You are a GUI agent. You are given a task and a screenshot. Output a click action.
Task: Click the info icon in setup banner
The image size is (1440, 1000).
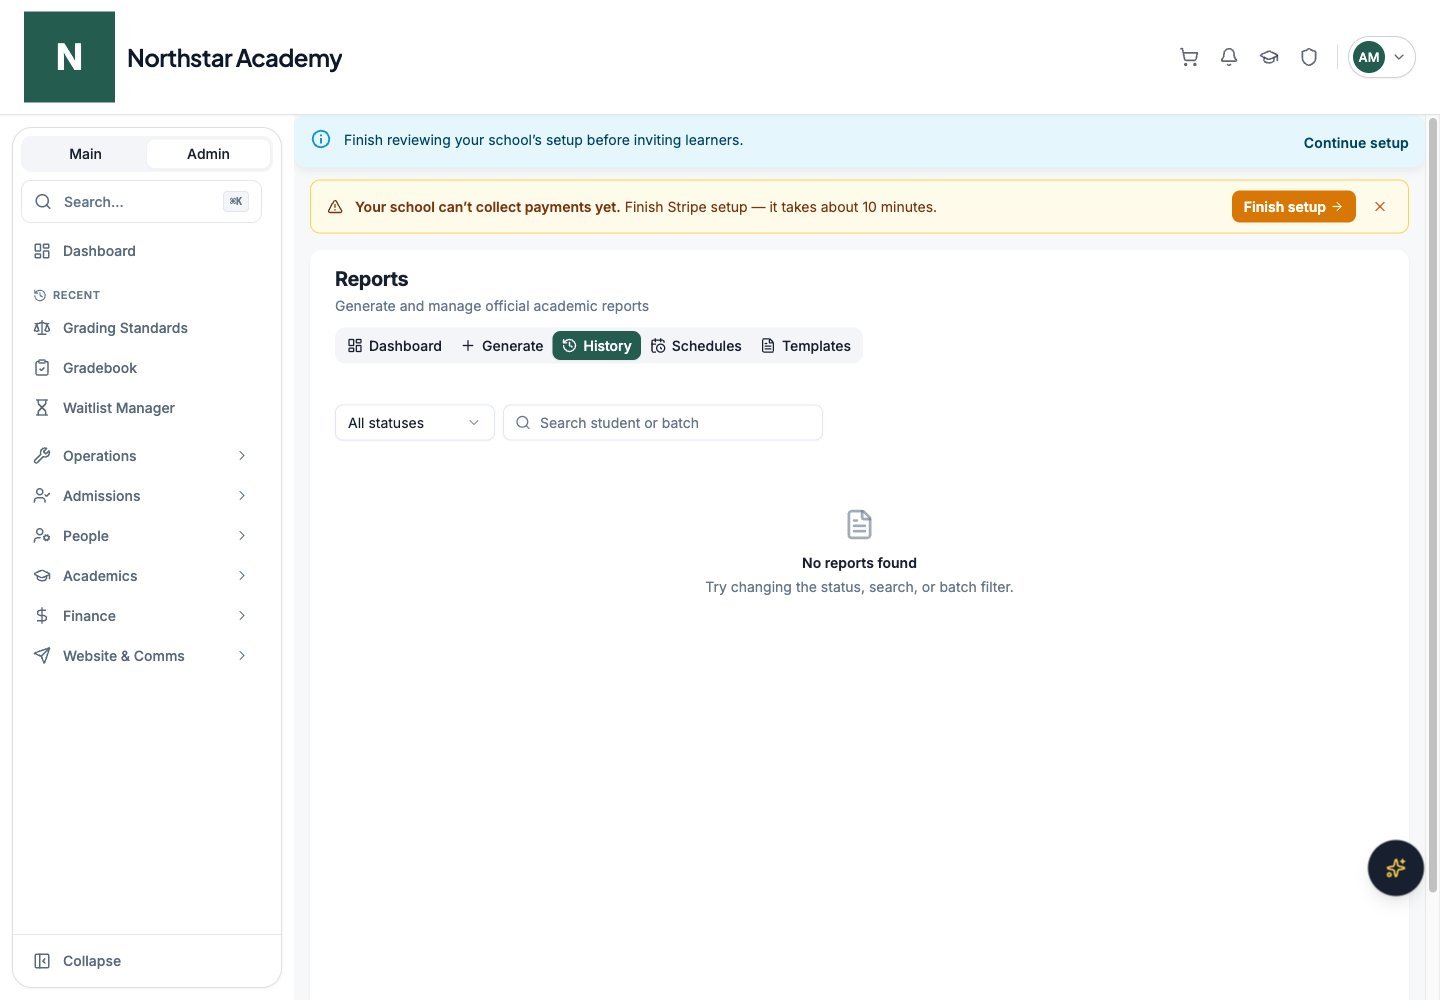coord(321,139)
